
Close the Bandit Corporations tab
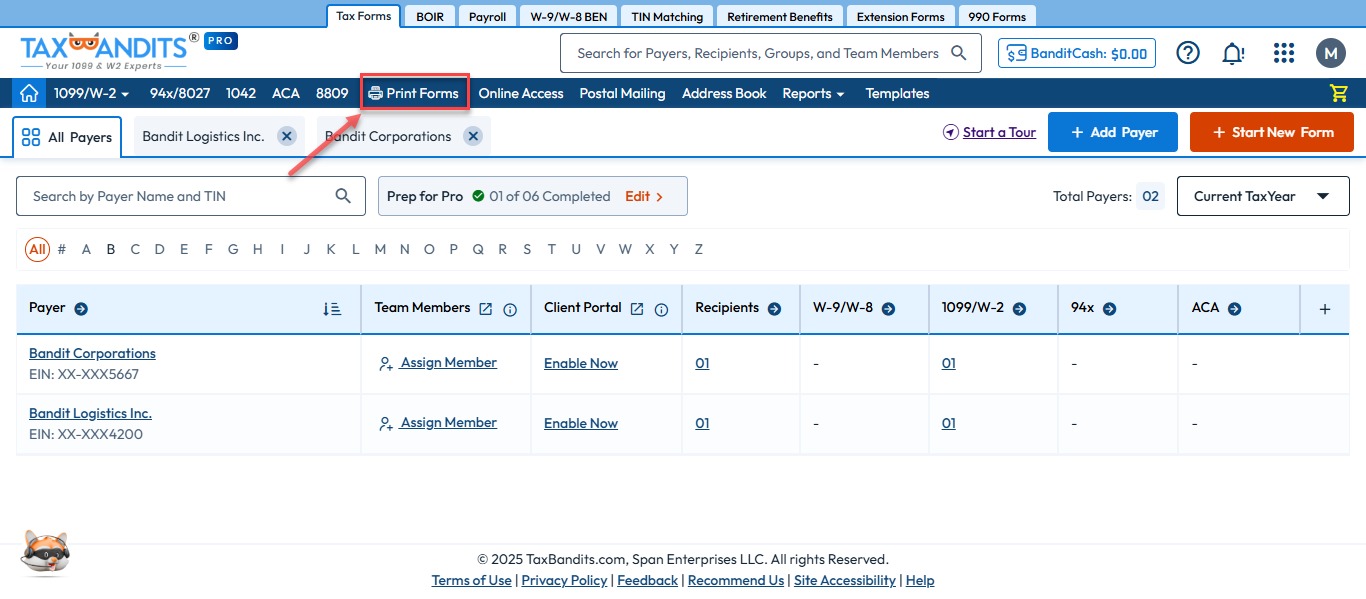pos(474,136)
